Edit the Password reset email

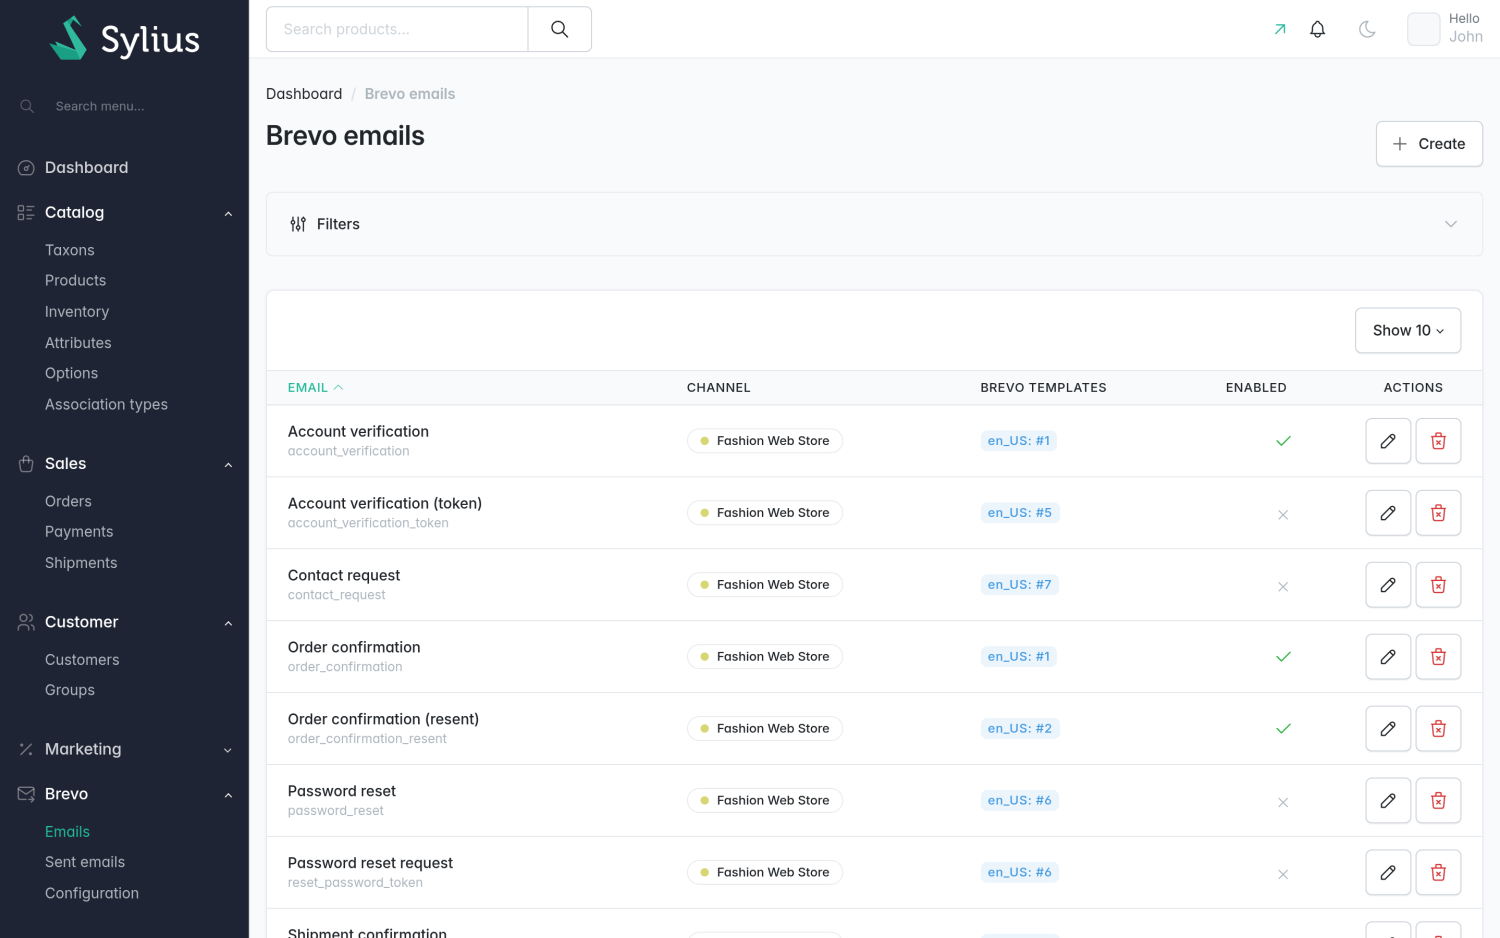(x=1388, y=801)
